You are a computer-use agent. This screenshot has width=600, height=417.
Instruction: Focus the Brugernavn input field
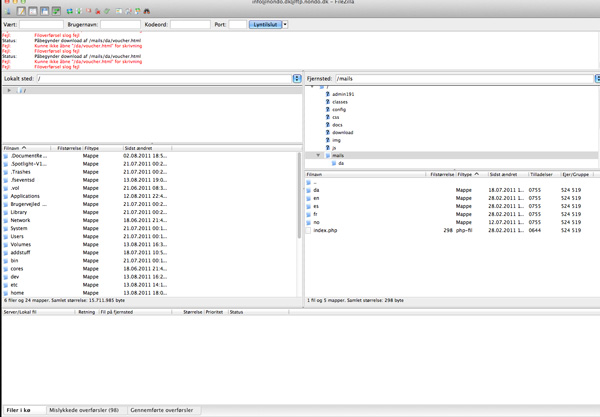pyautogui.click(x=120, y=24)
